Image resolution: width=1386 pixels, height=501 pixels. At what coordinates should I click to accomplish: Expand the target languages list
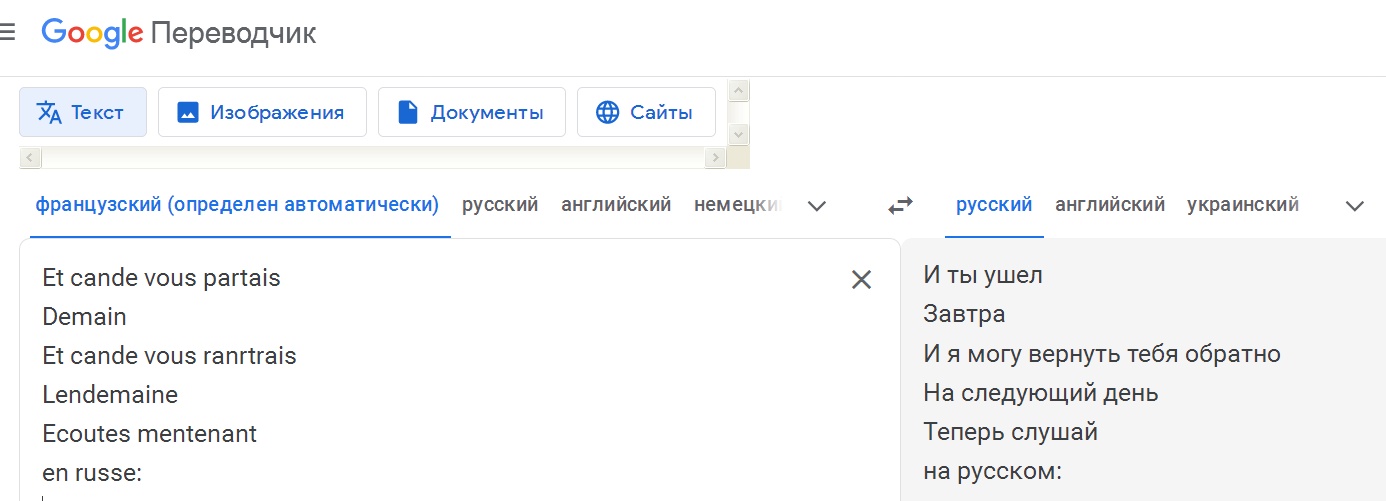click(1355, 206)
